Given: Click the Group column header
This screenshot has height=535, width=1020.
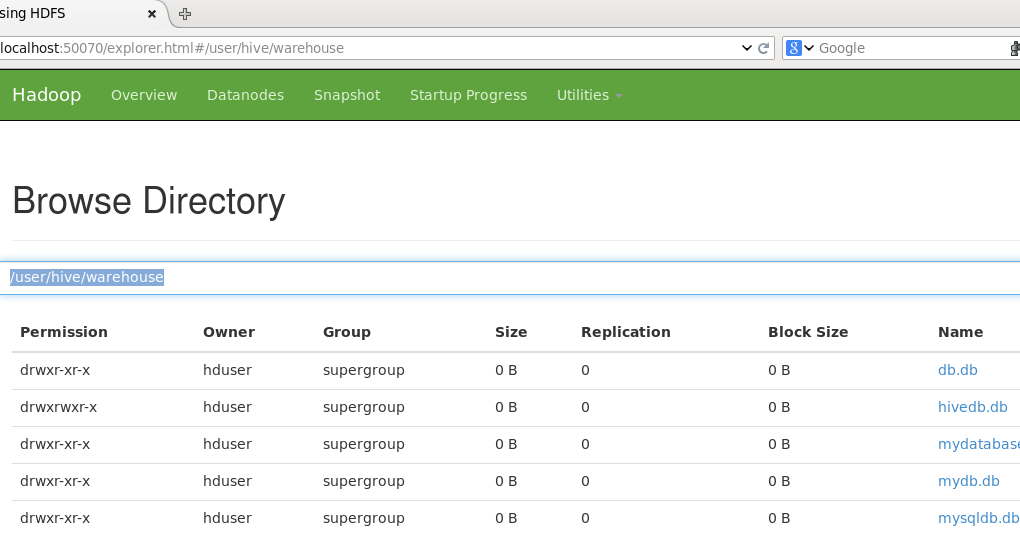Looking at the screenshot, I should [347, 332].
